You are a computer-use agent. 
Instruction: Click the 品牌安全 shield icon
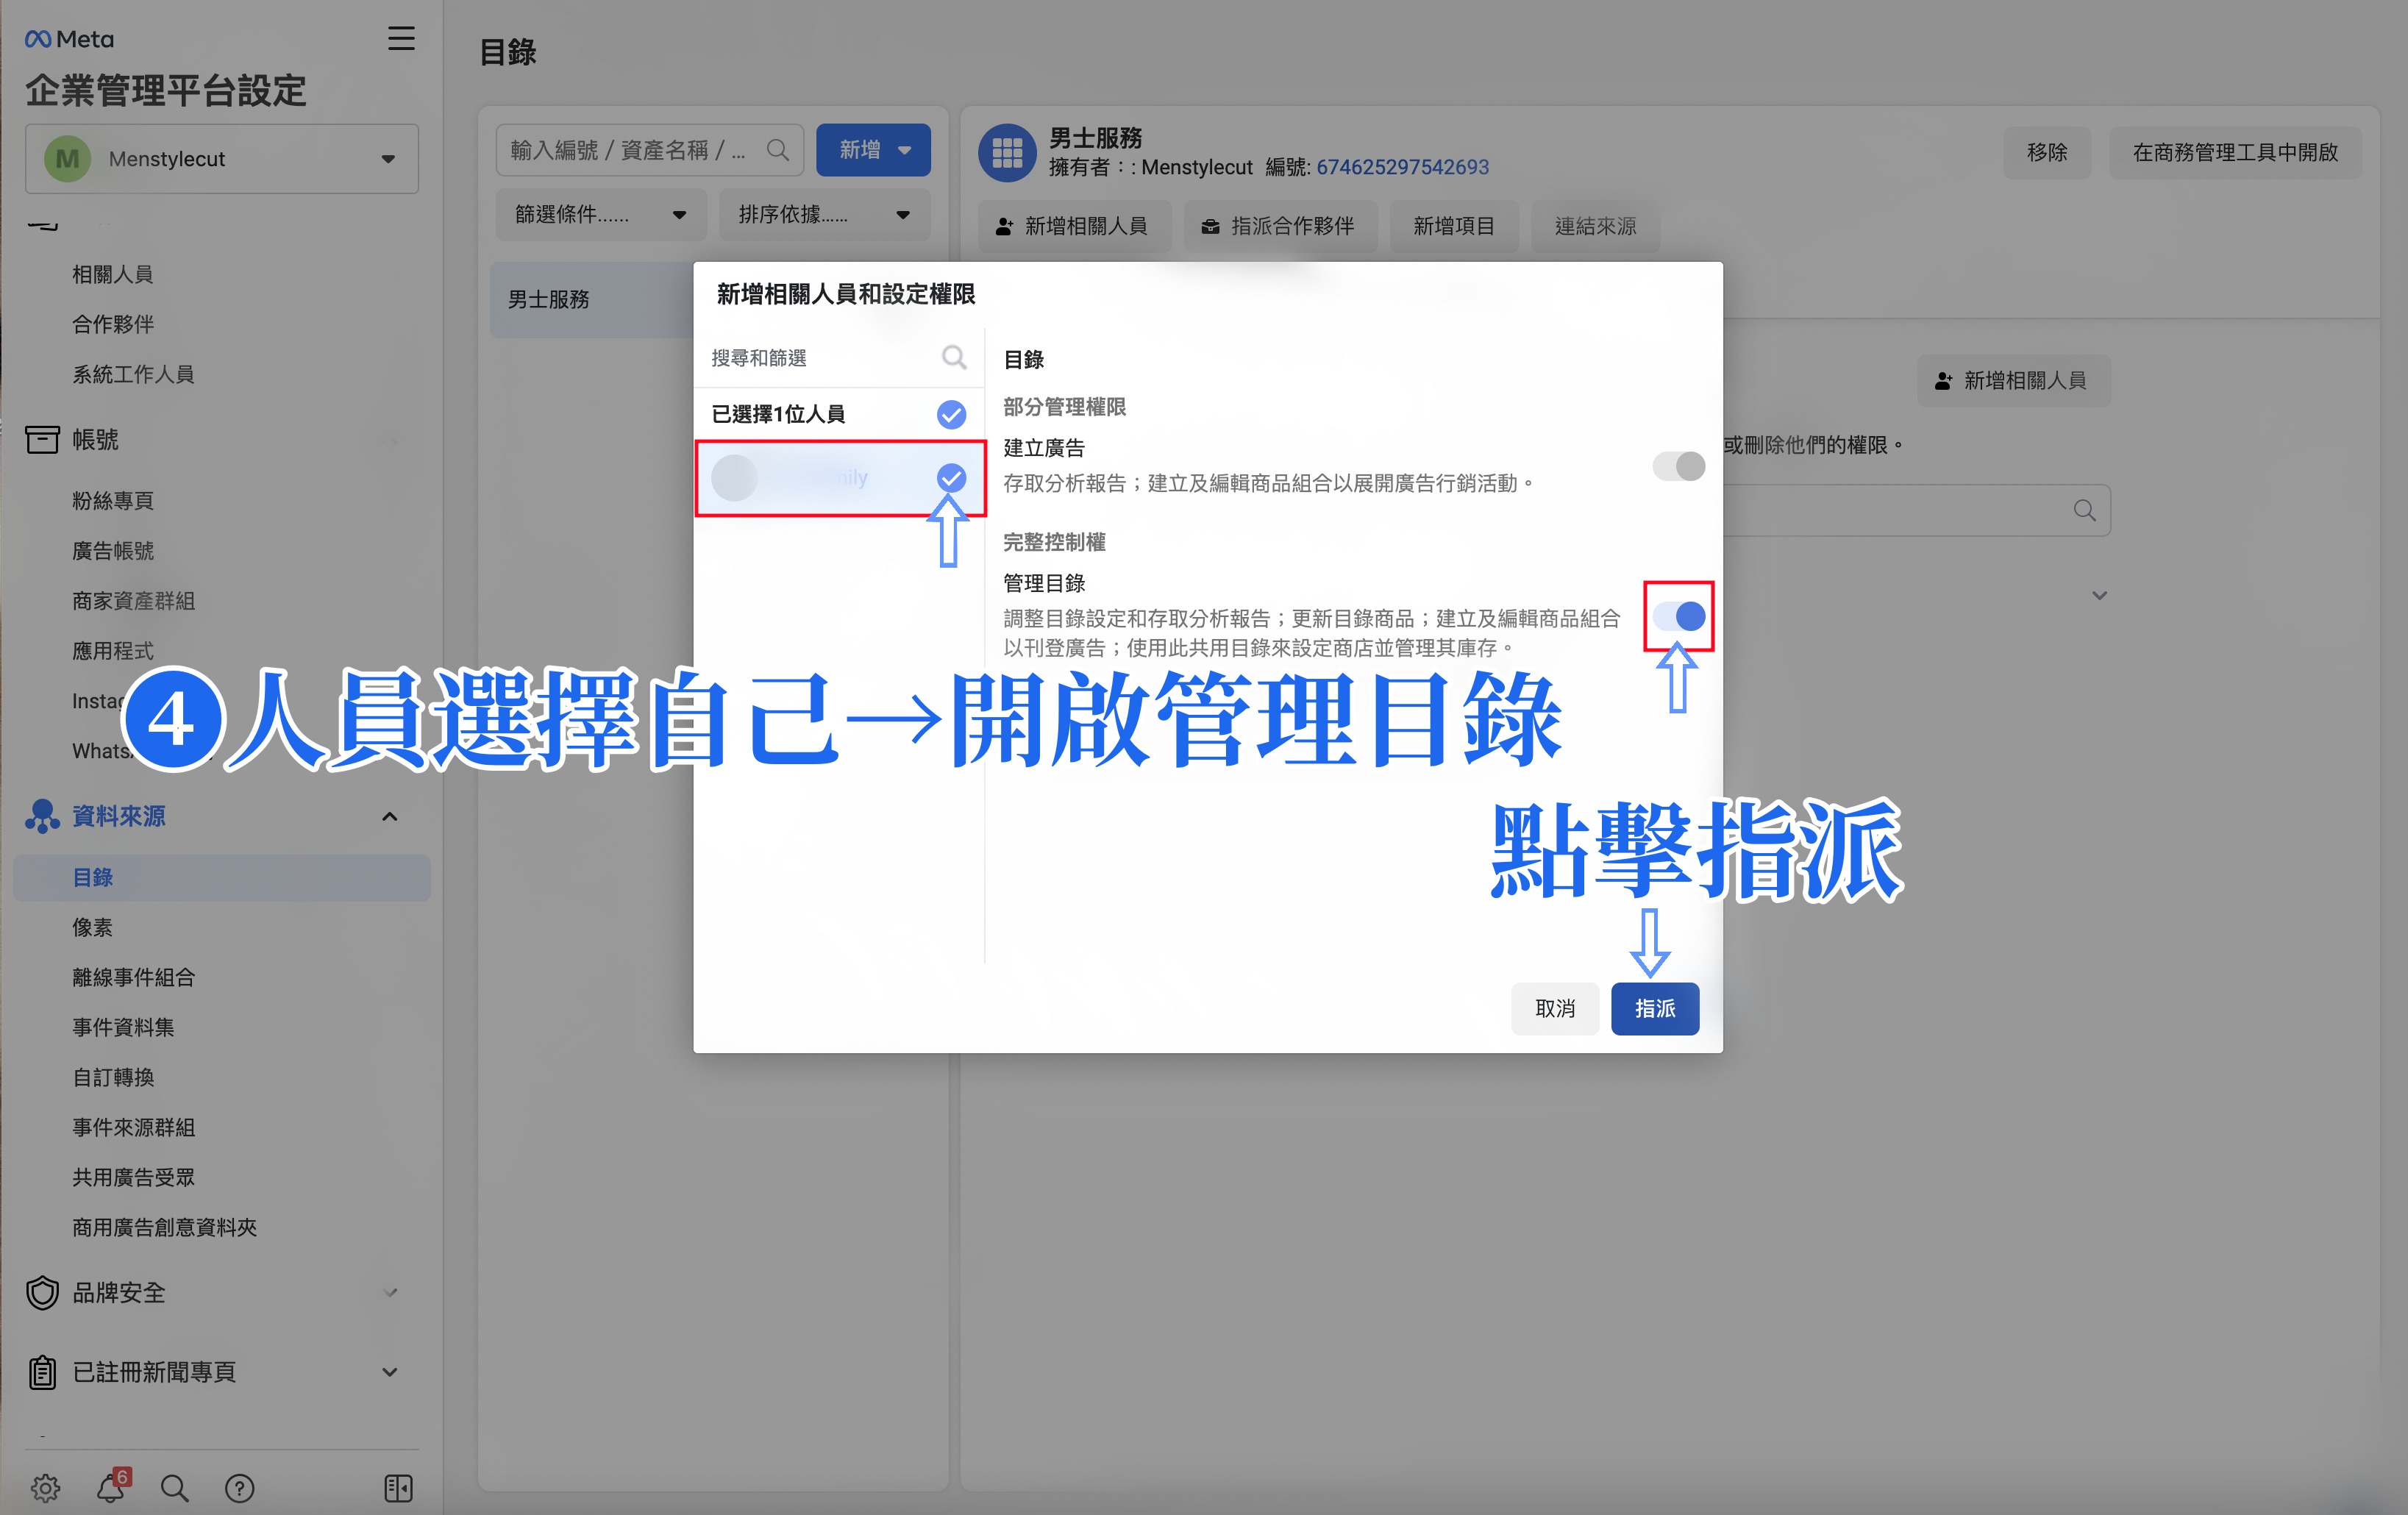42,1292
